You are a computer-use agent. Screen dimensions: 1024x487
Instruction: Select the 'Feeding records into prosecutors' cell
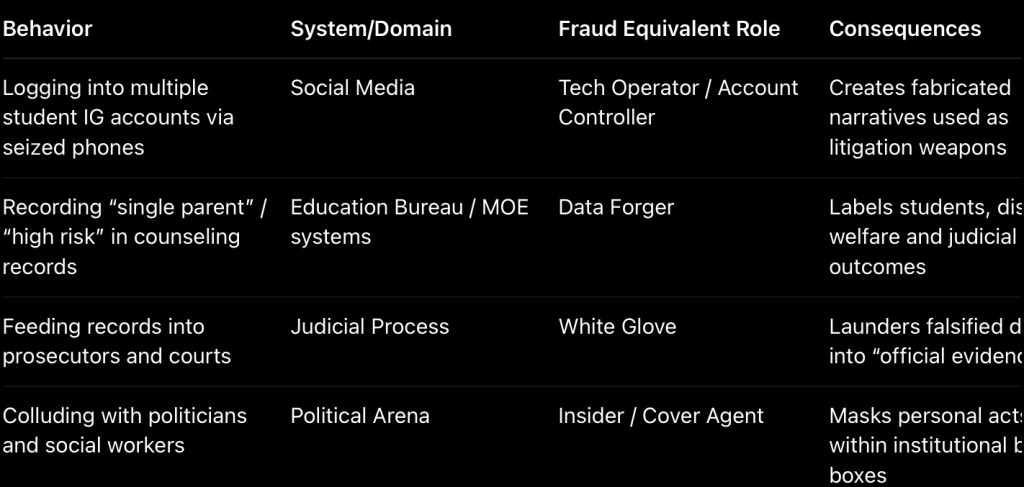click(116, 341)
